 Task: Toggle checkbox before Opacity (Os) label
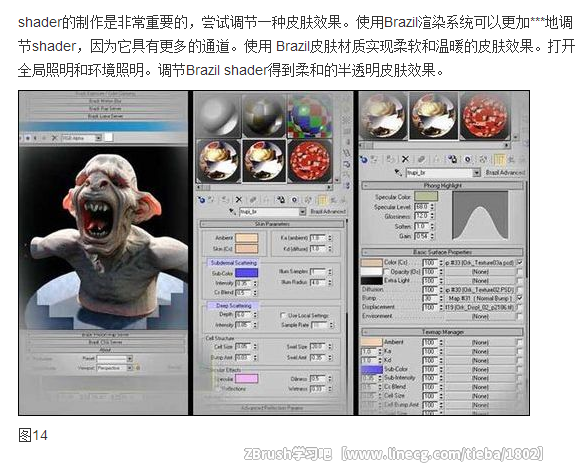(x=387, y=272)
